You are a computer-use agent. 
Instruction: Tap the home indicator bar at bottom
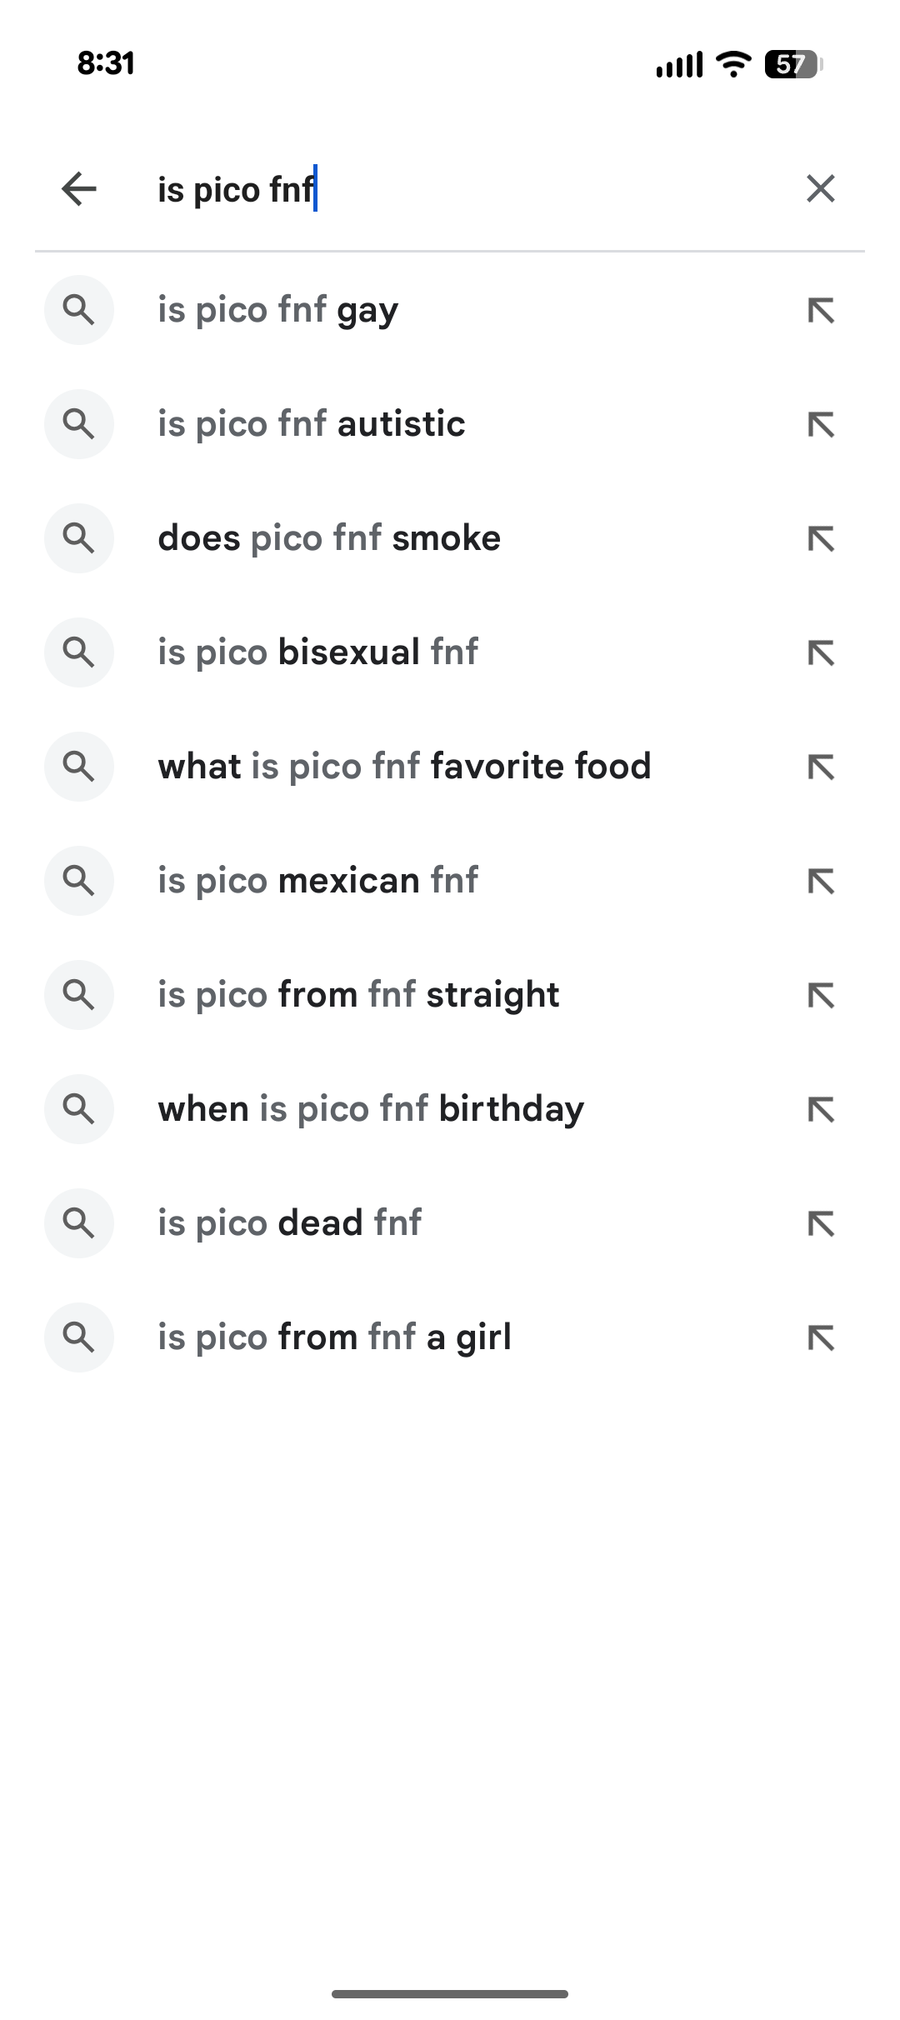pyautogui.click(x=450, y=1993)
